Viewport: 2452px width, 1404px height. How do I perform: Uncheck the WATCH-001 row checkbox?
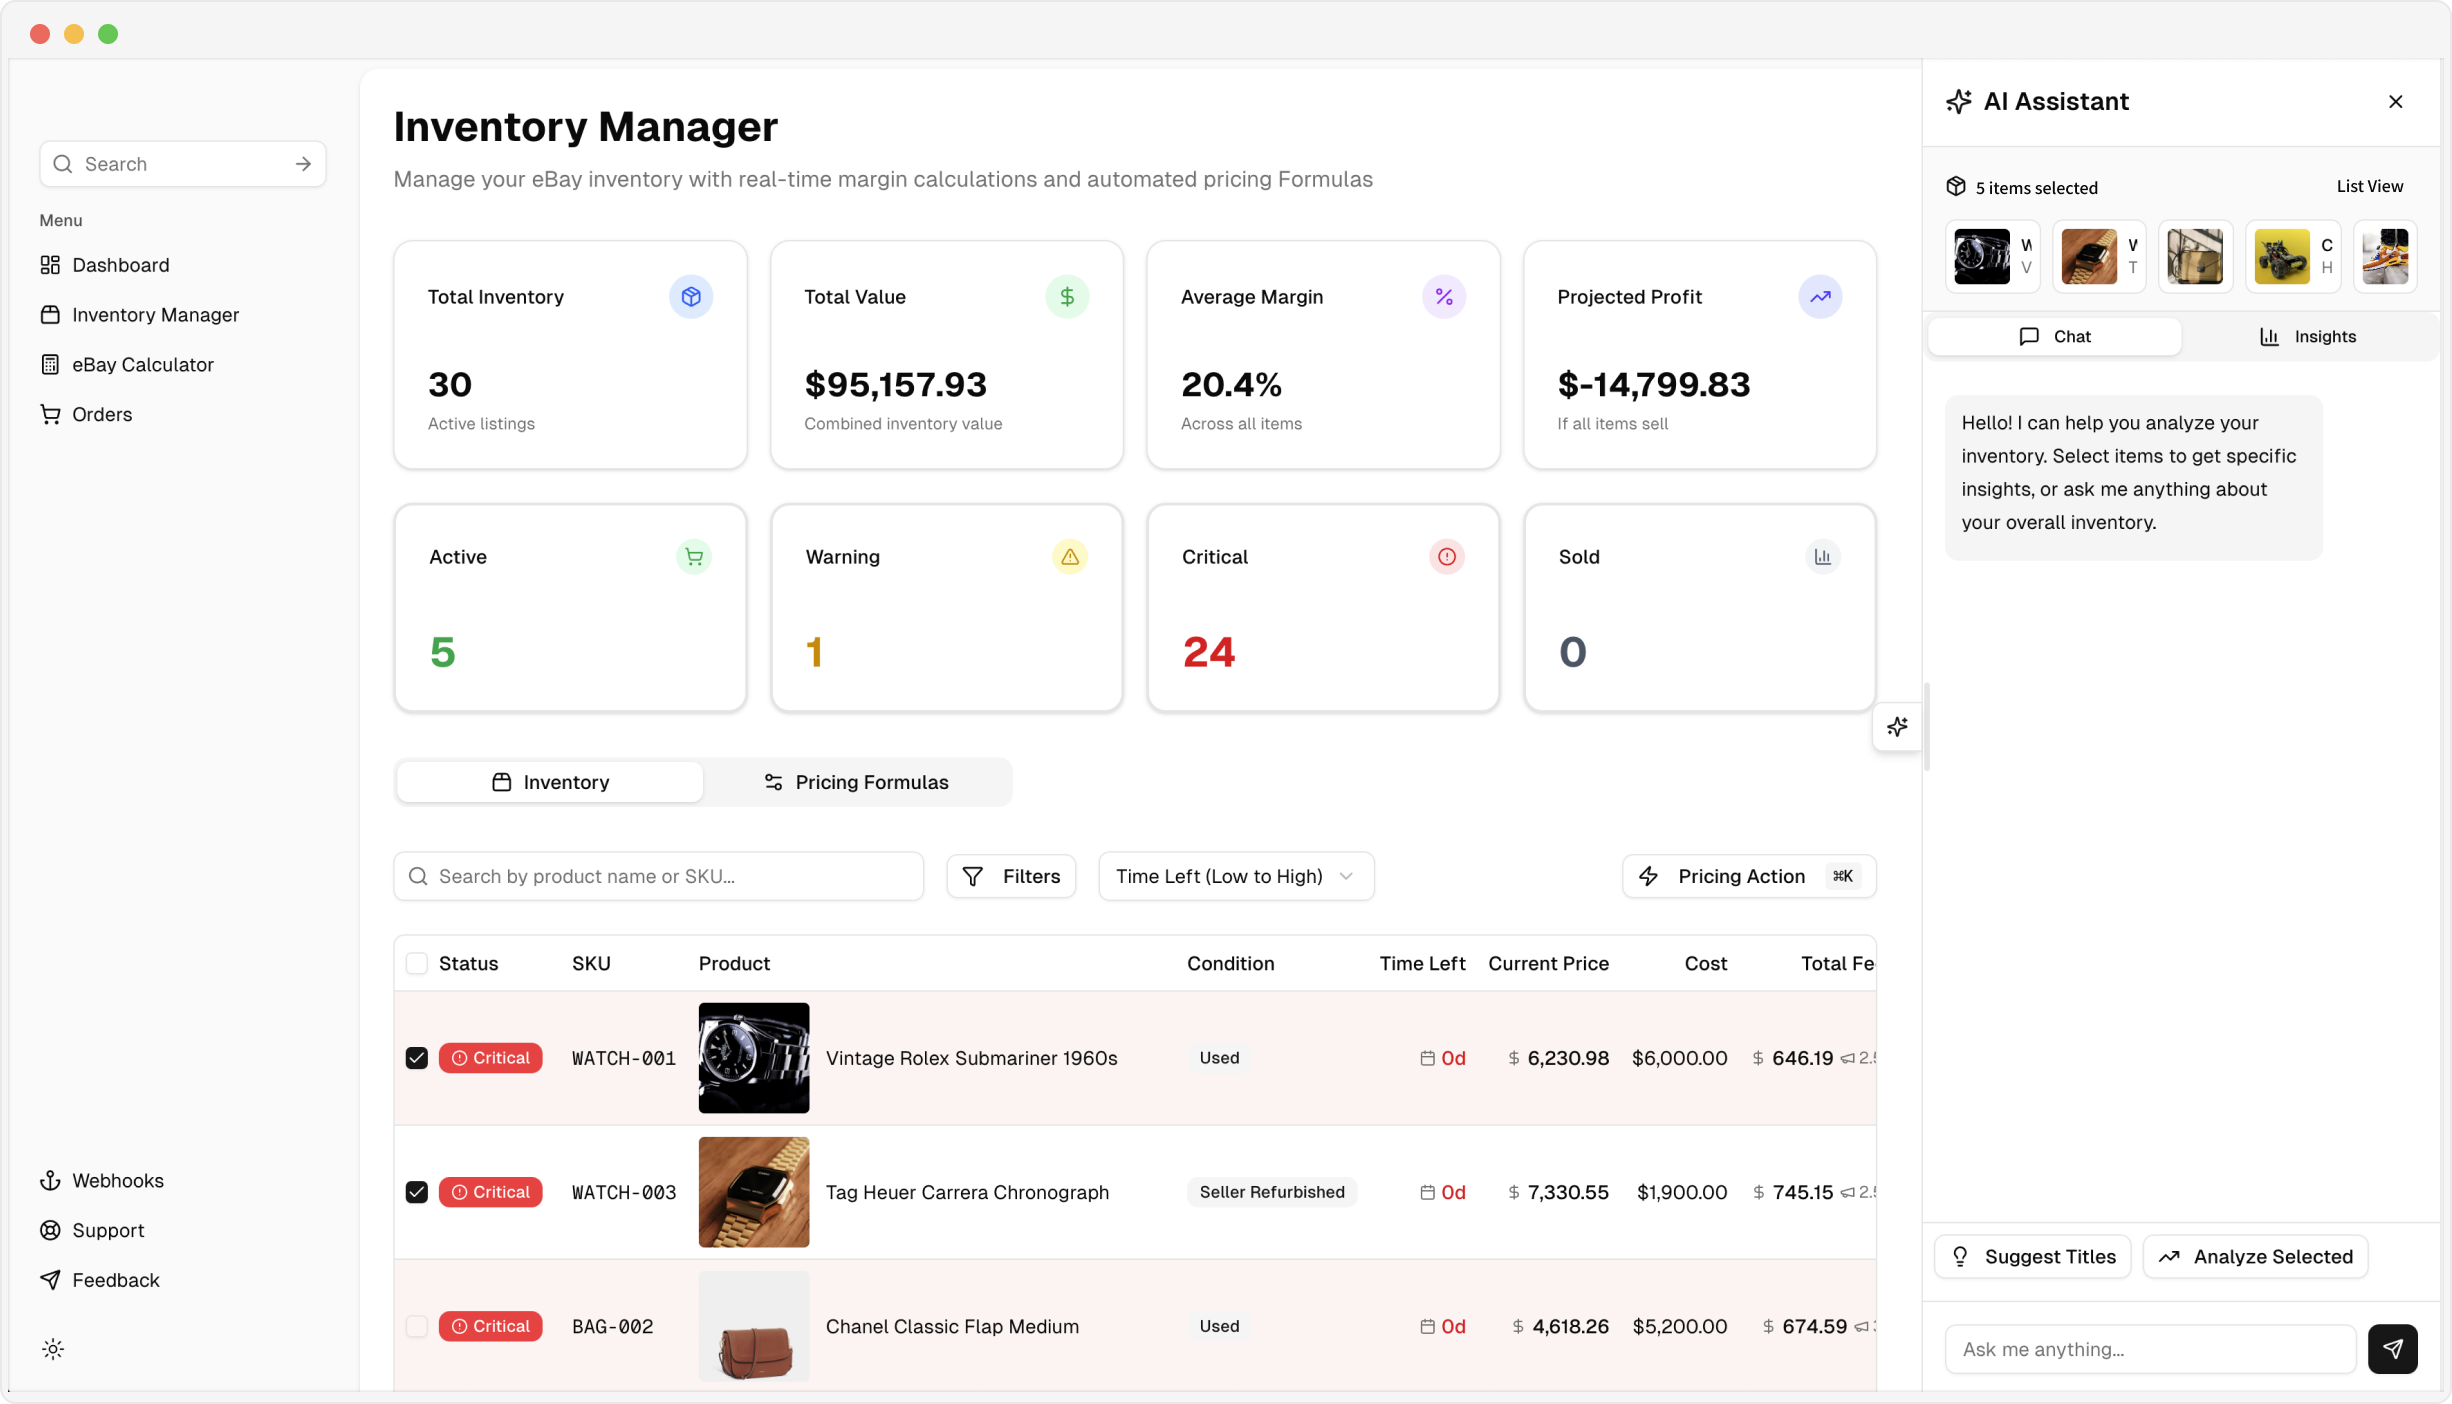pos(417,1058)
